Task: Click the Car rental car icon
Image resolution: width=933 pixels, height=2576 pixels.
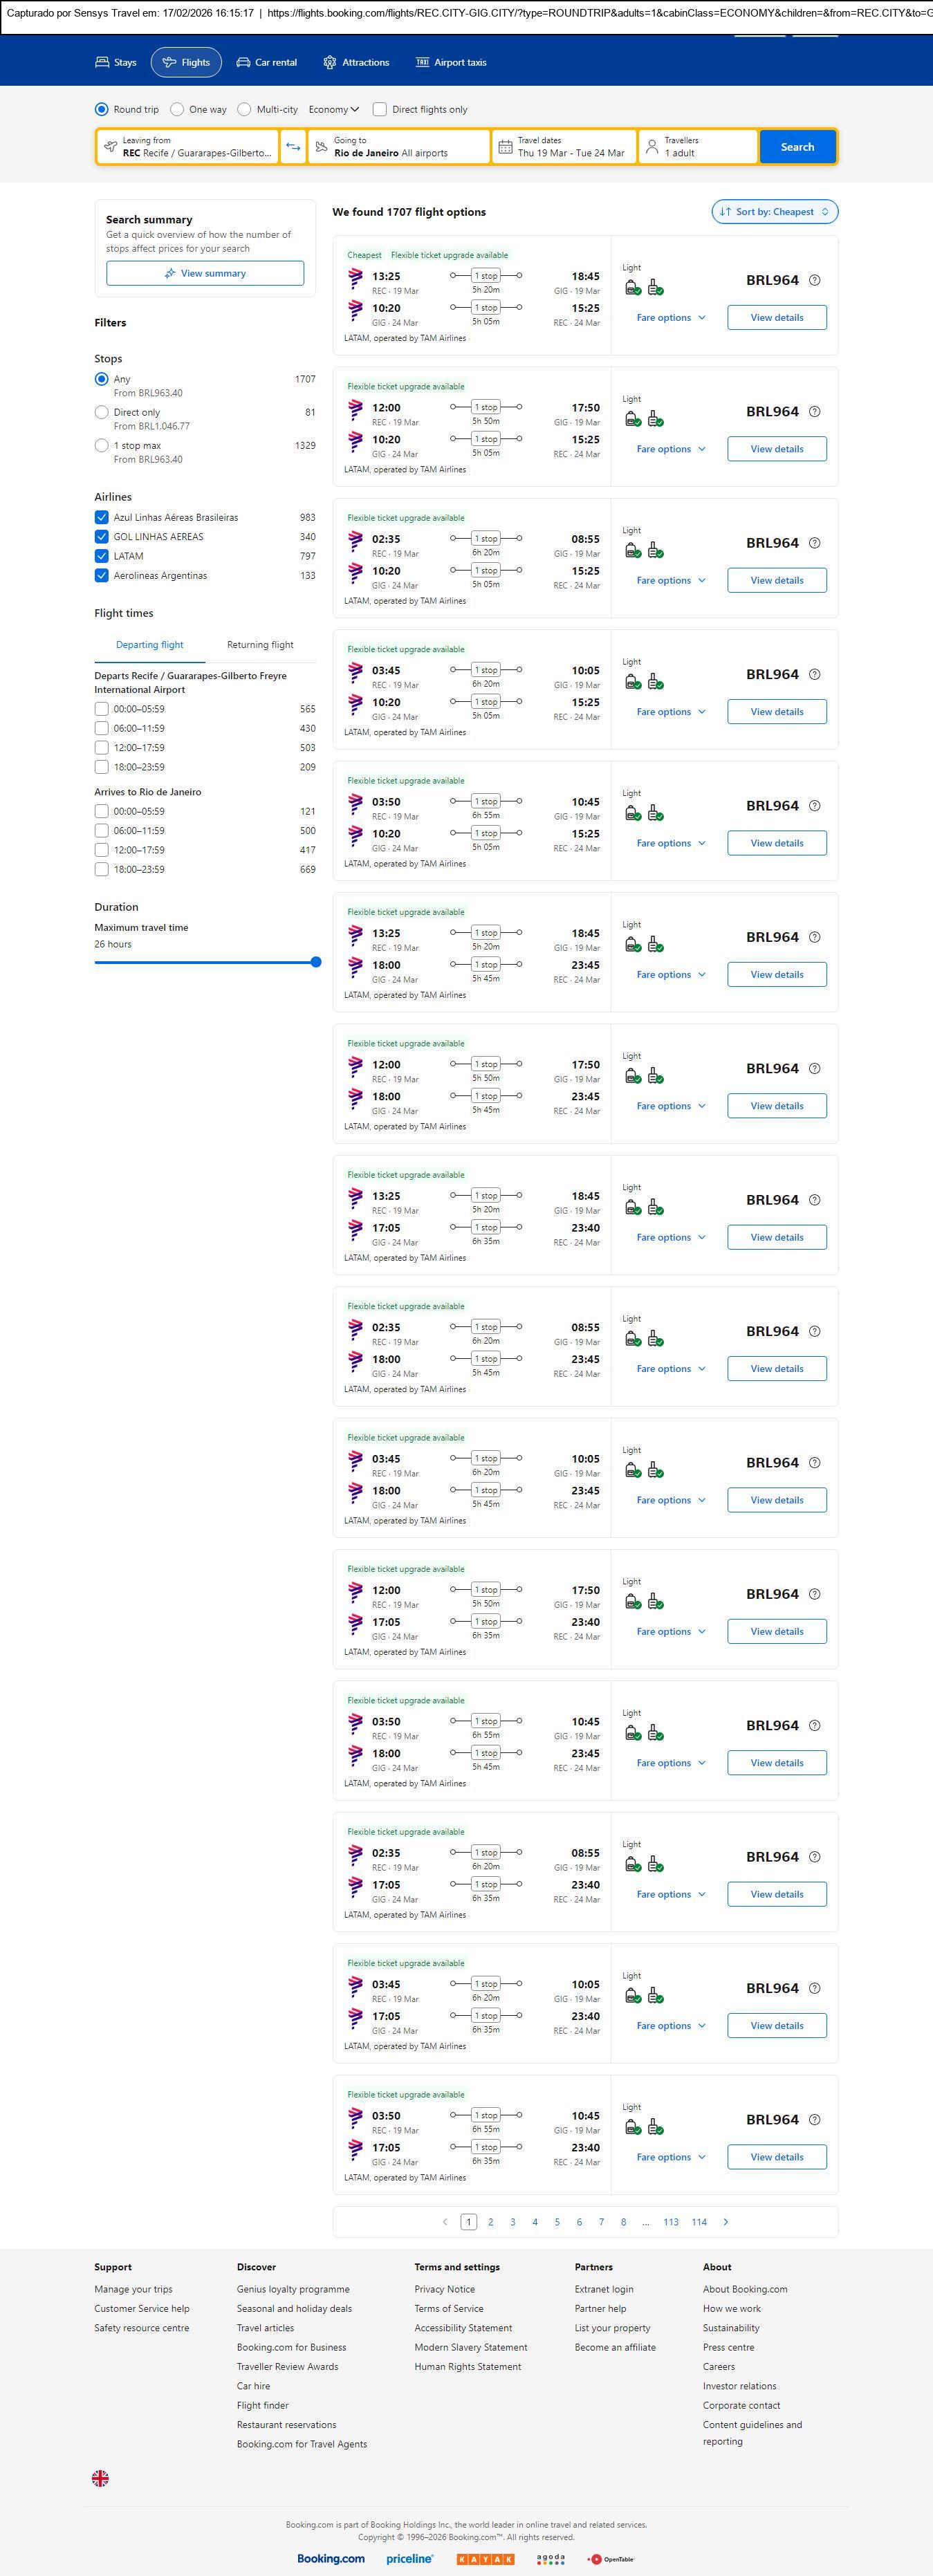Action: [x=243, y=62]
